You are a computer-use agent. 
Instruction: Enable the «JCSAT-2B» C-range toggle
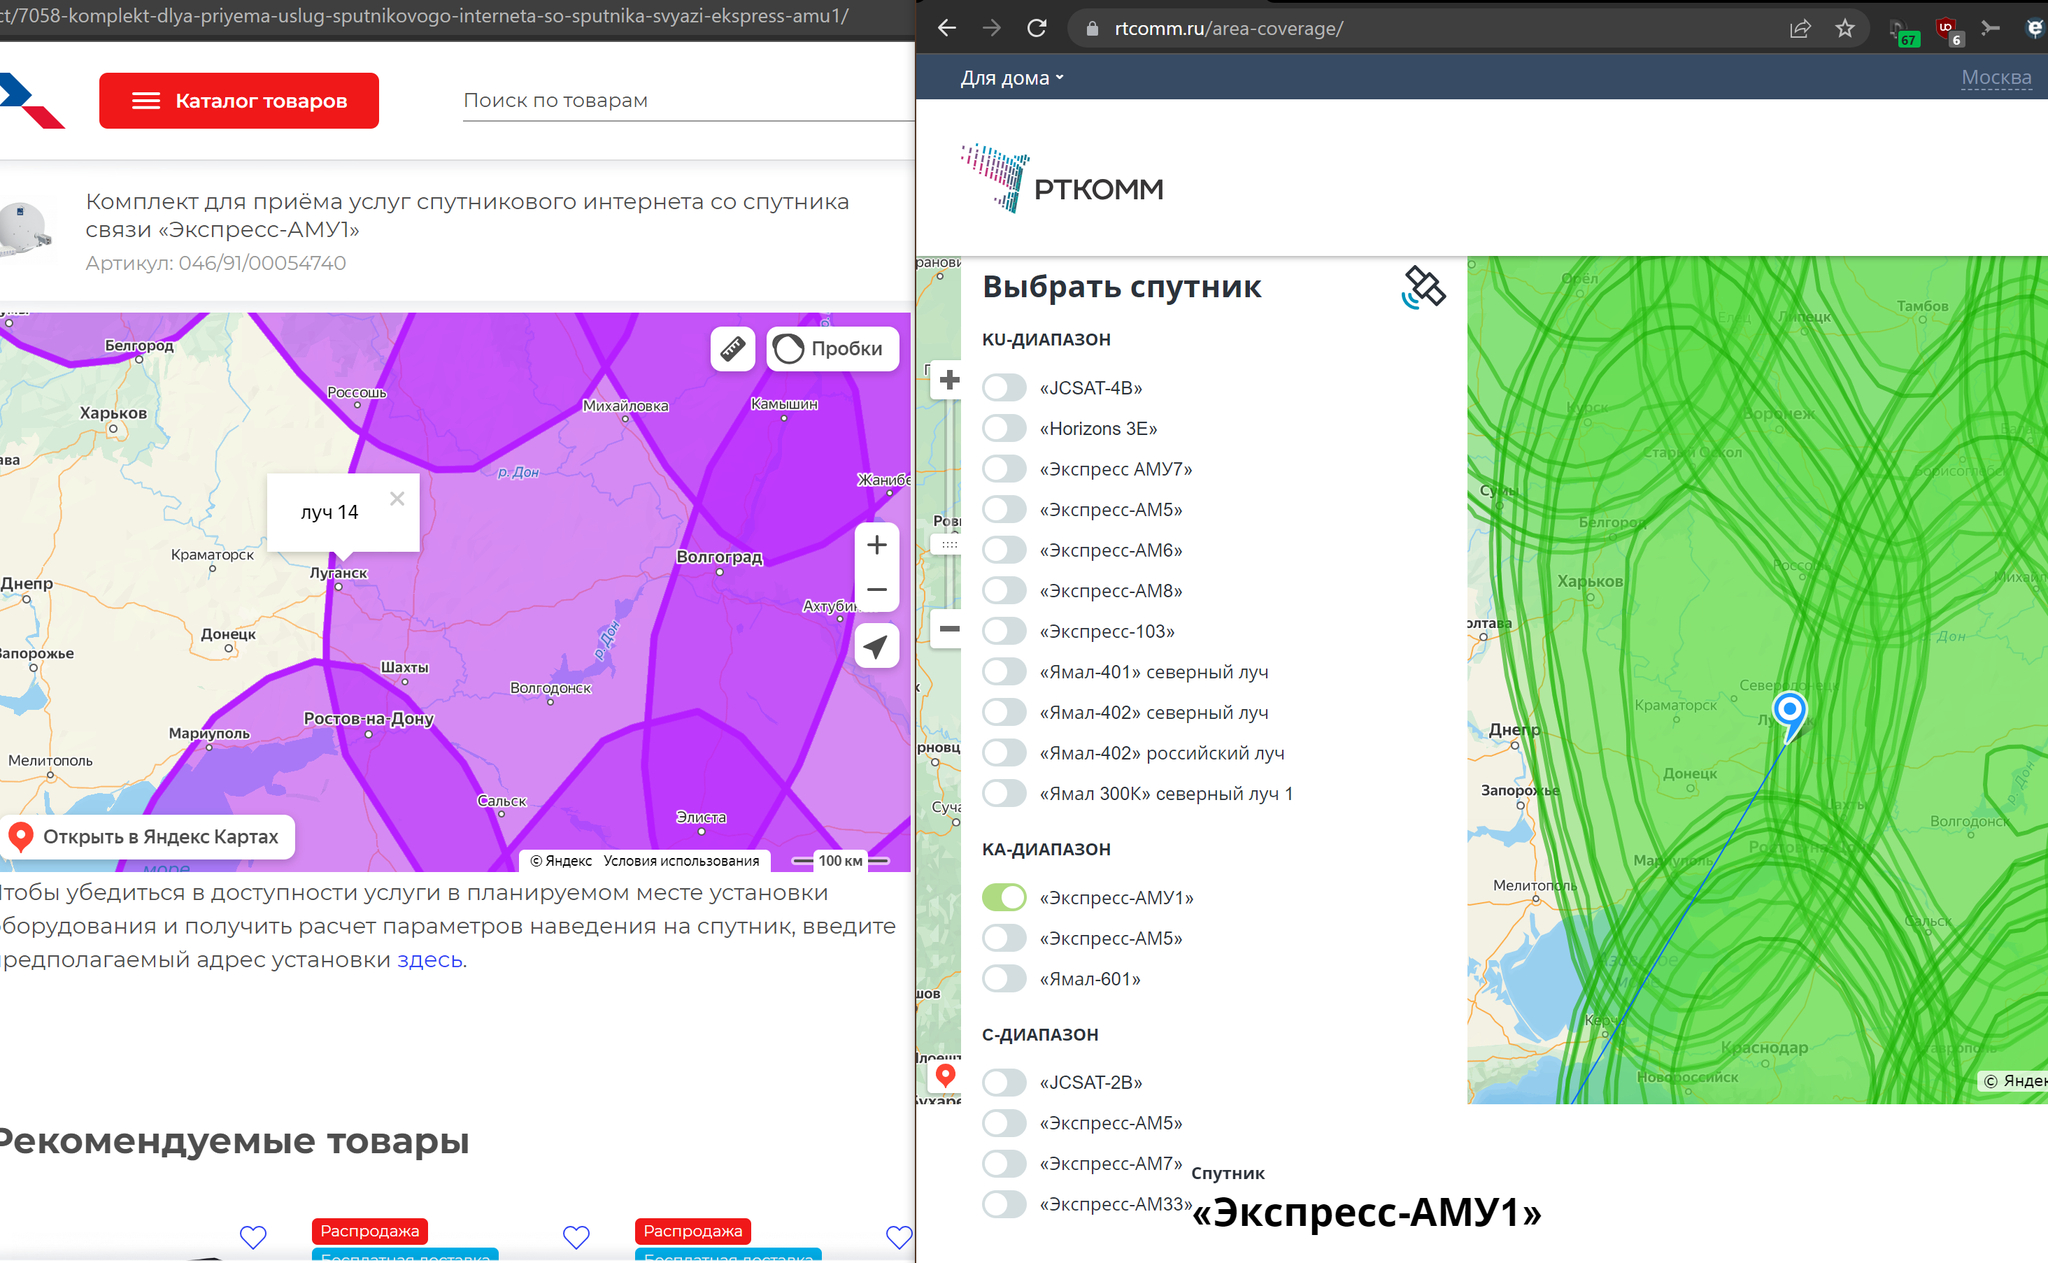[x=1004, y=1082]
